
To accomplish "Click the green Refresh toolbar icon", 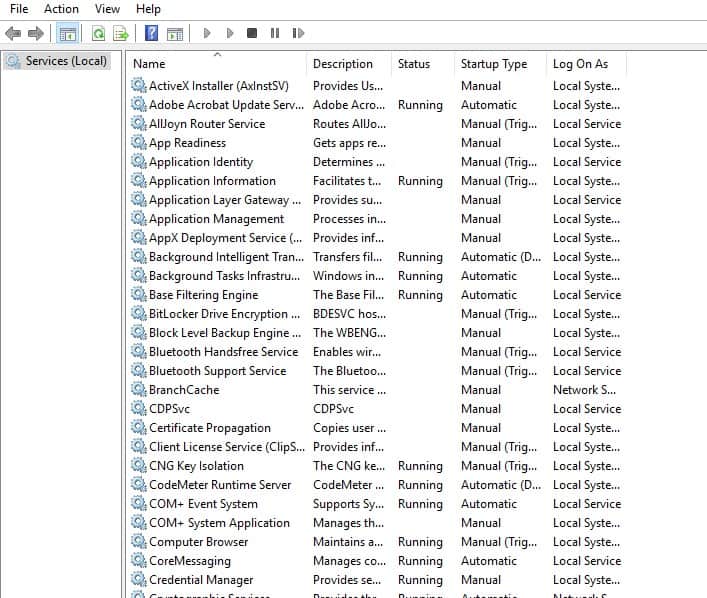I will (x=98, y=33).
